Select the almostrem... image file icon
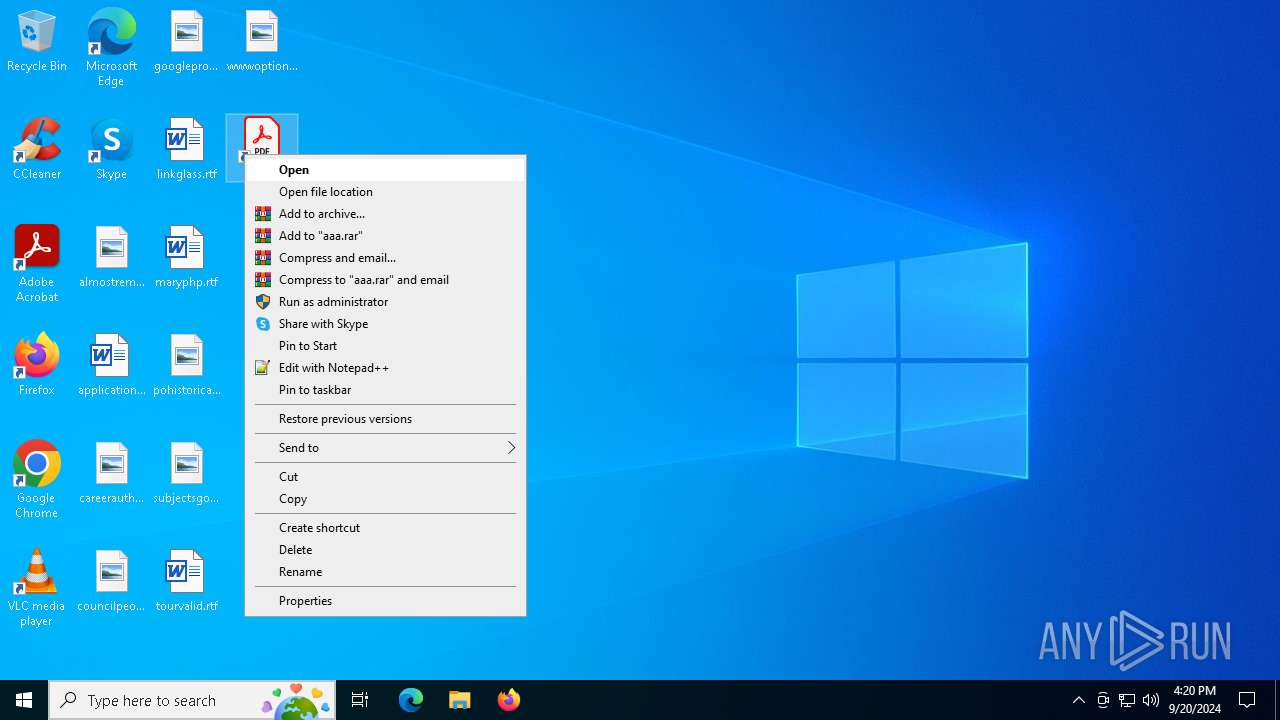The height and width of the screenshot is (720, 1280). coord(111,258)
